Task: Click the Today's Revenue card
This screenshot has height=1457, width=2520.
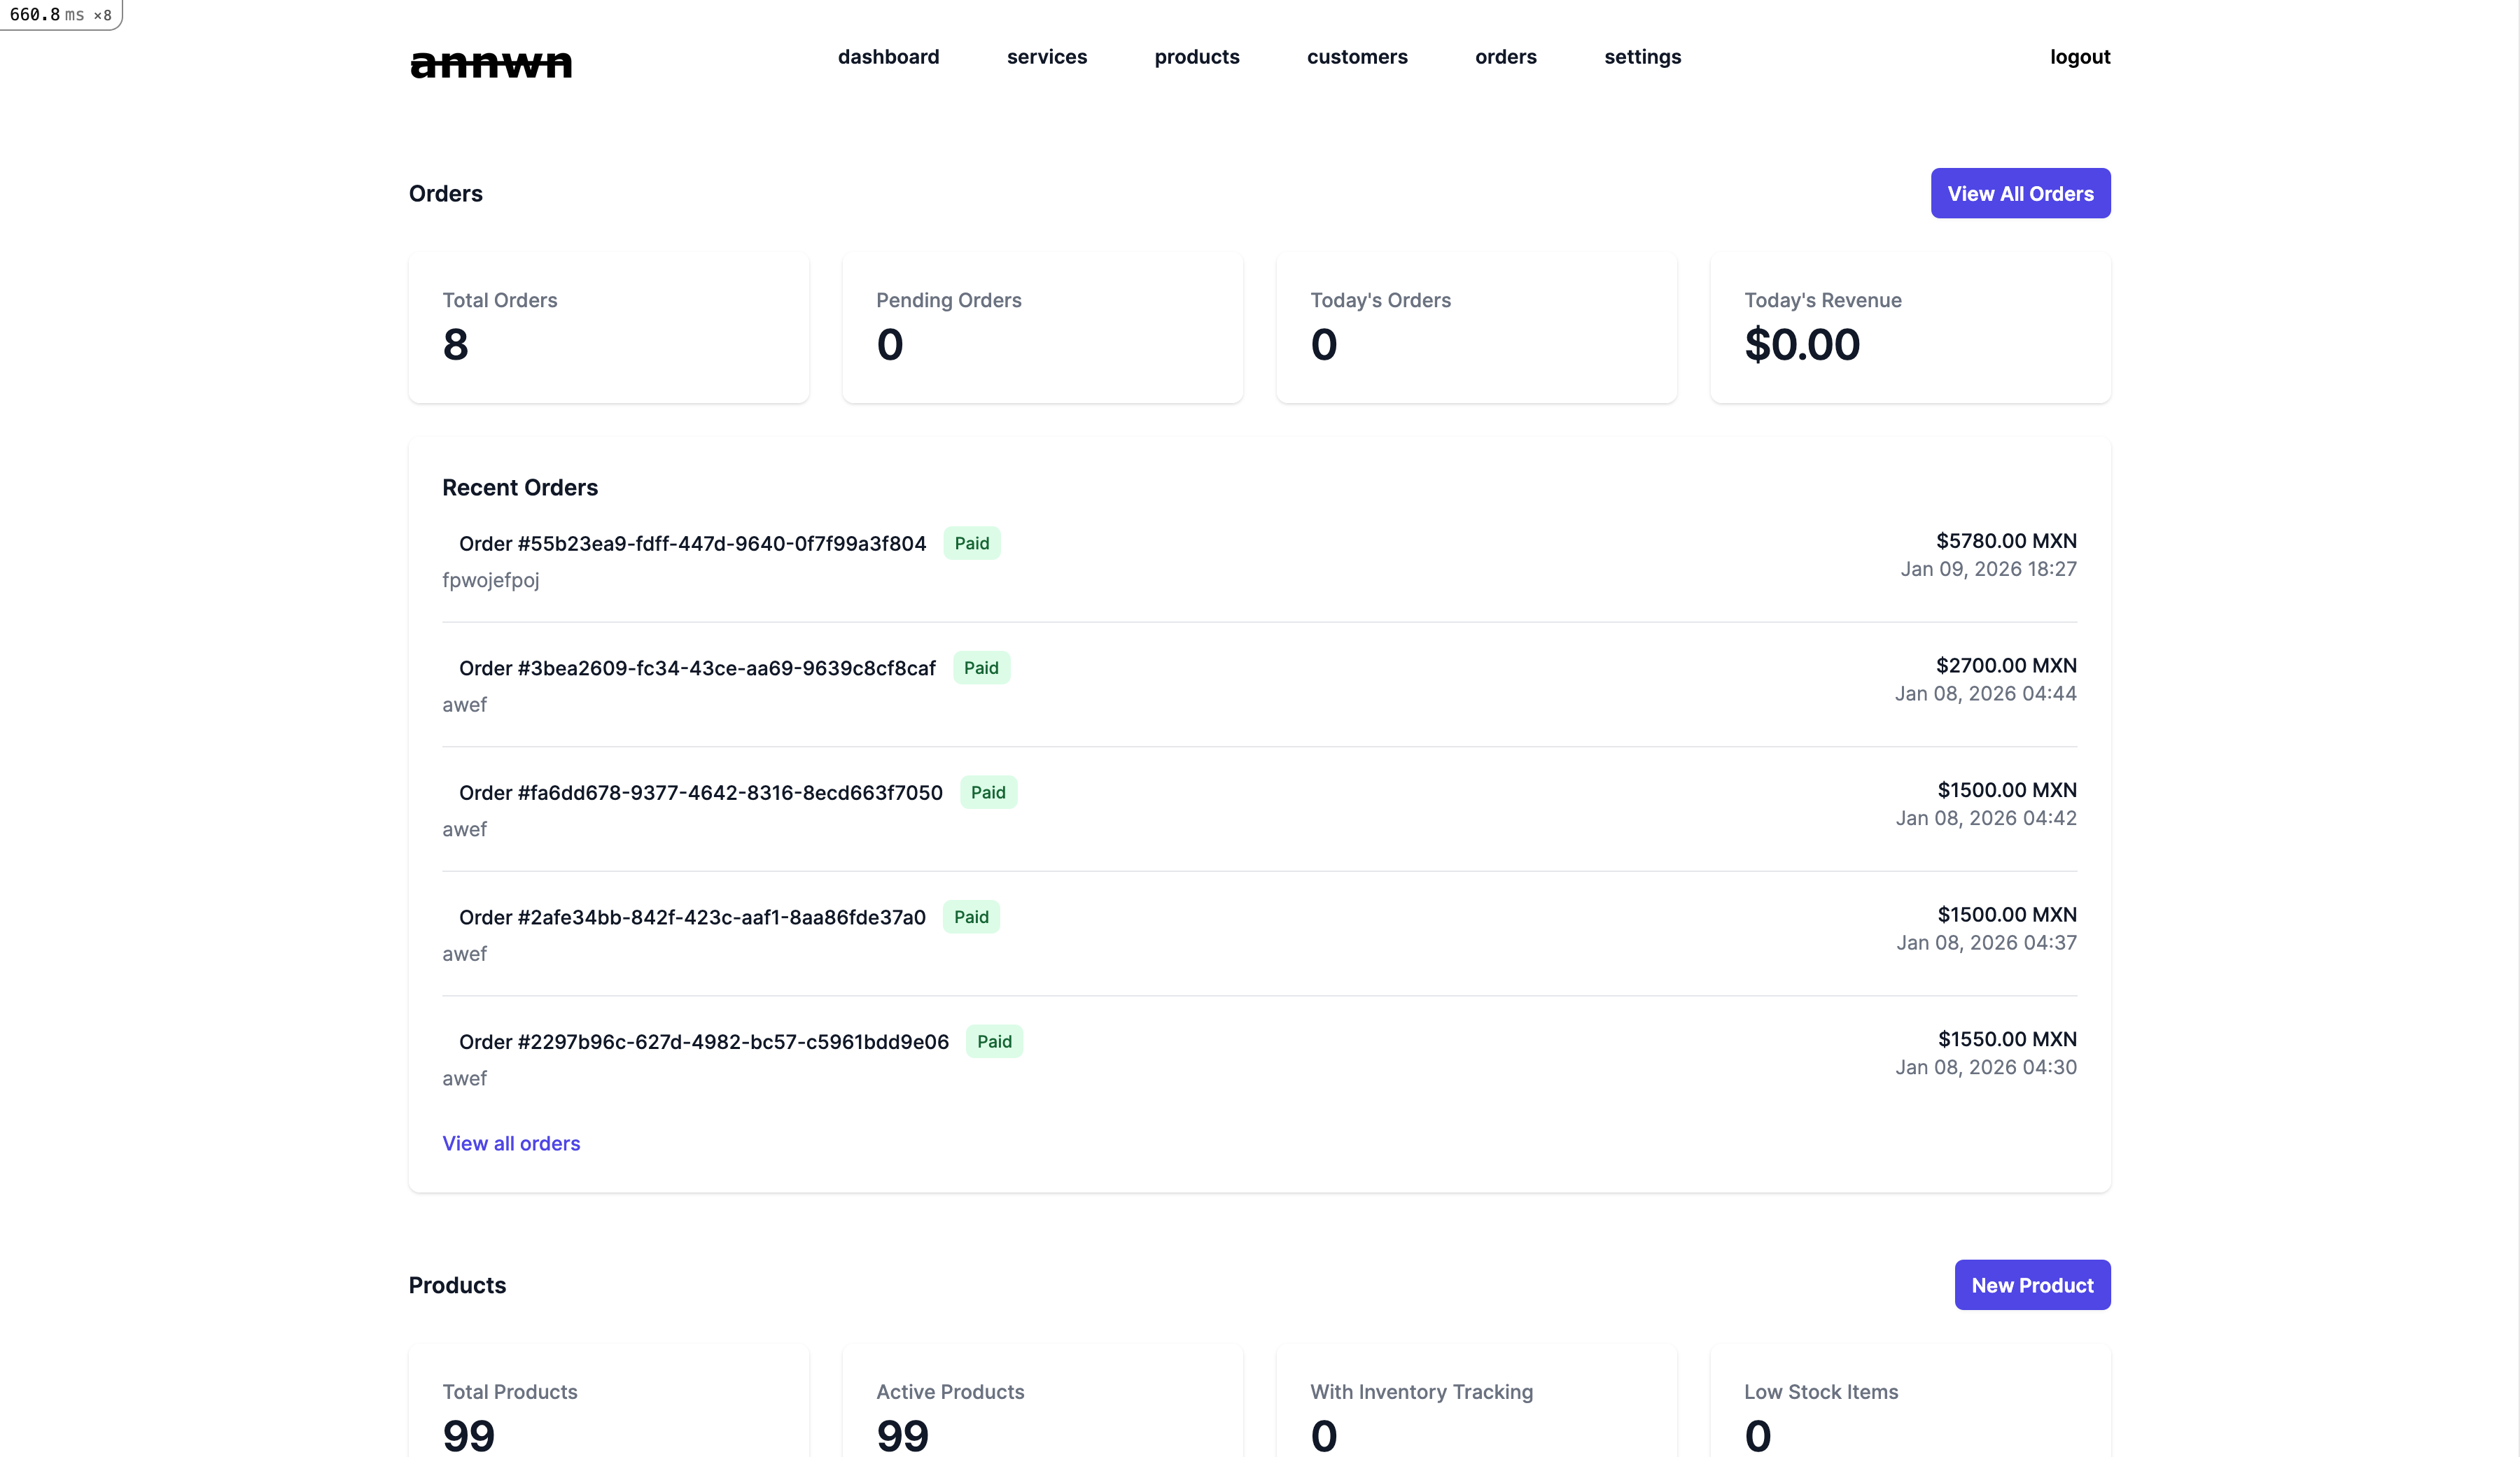Action: pyautogui.click(x=1910, y=327)
